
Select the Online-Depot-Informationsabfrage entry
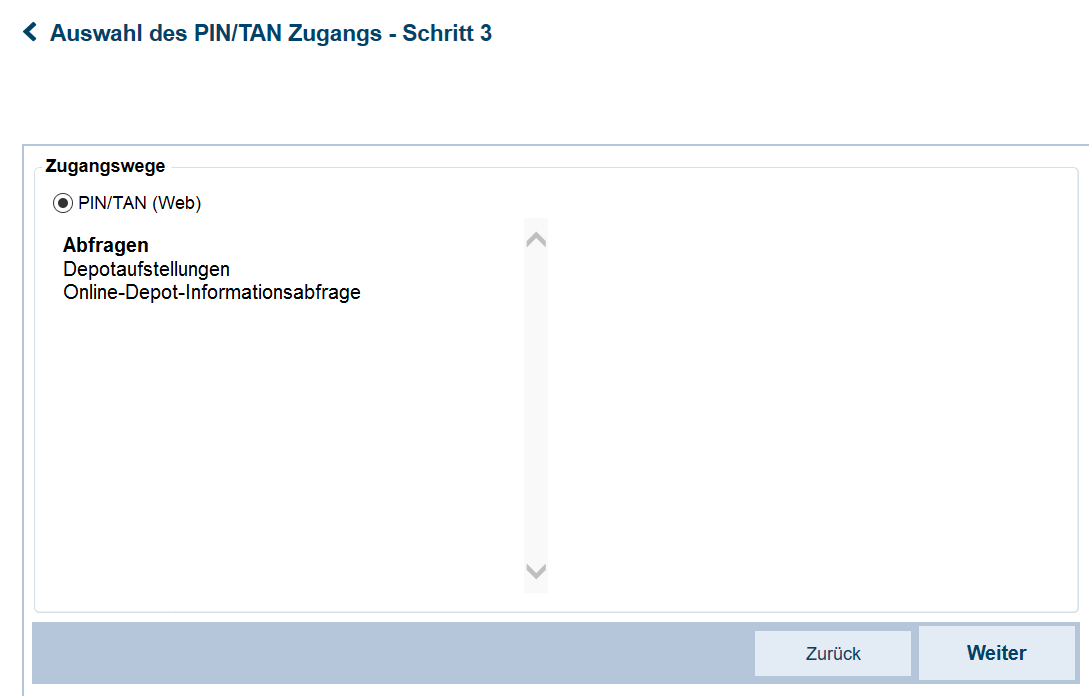point(212,292)
